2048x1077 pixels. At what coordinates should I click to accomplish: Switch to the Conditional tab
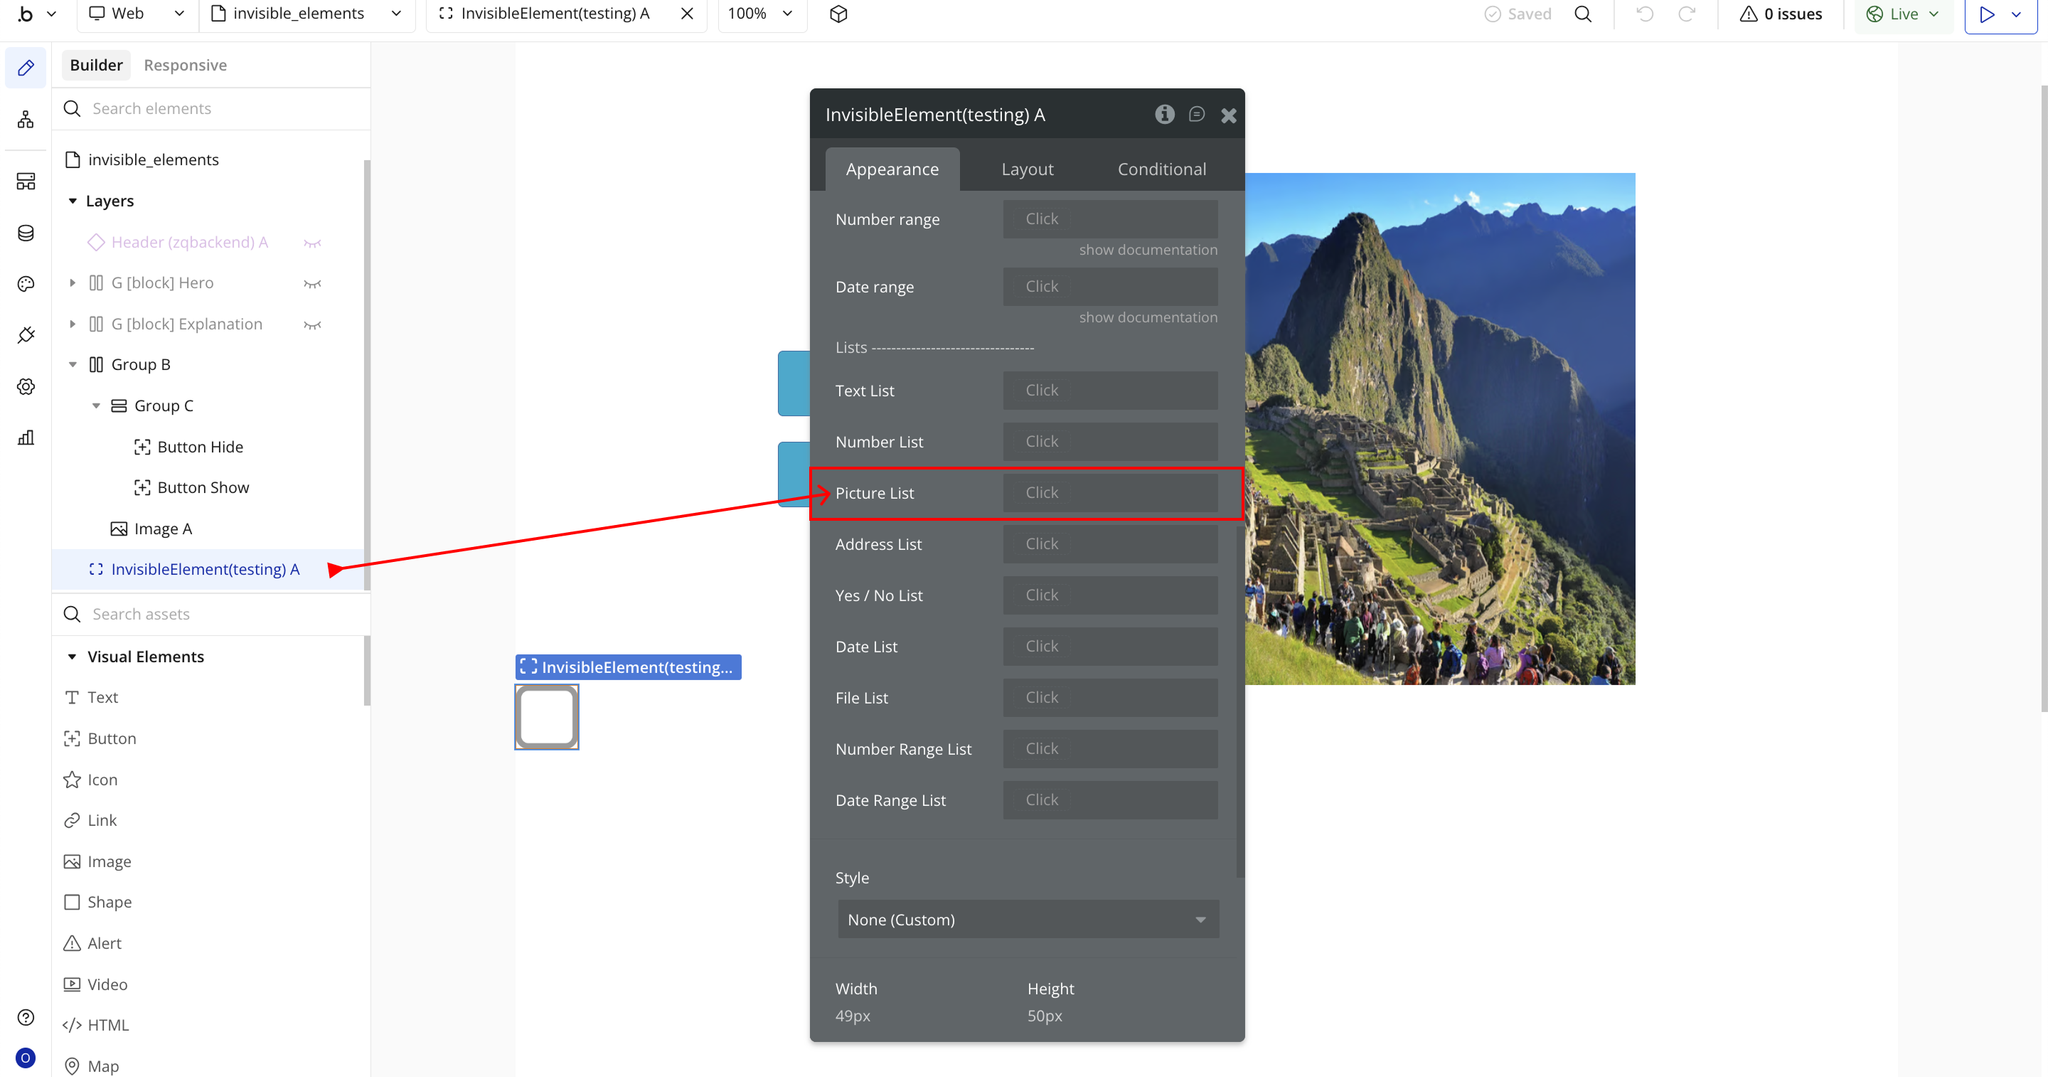[1161, 169]
